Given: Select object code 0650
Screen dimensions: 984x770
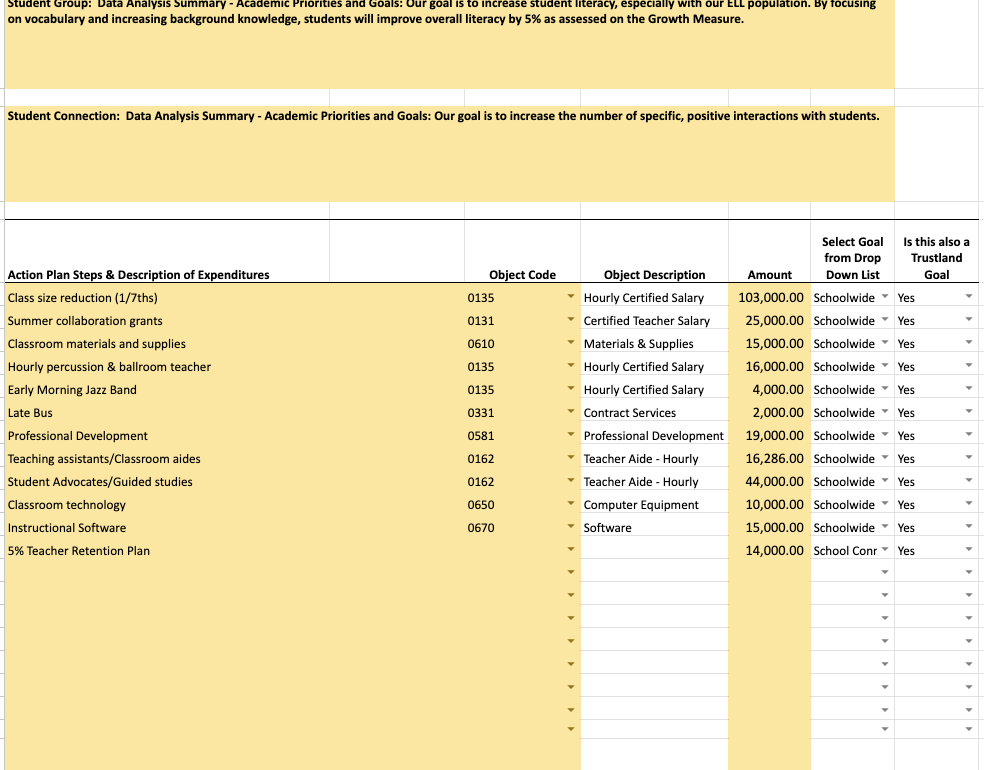Looking at the screenshot, I should 481,505.
